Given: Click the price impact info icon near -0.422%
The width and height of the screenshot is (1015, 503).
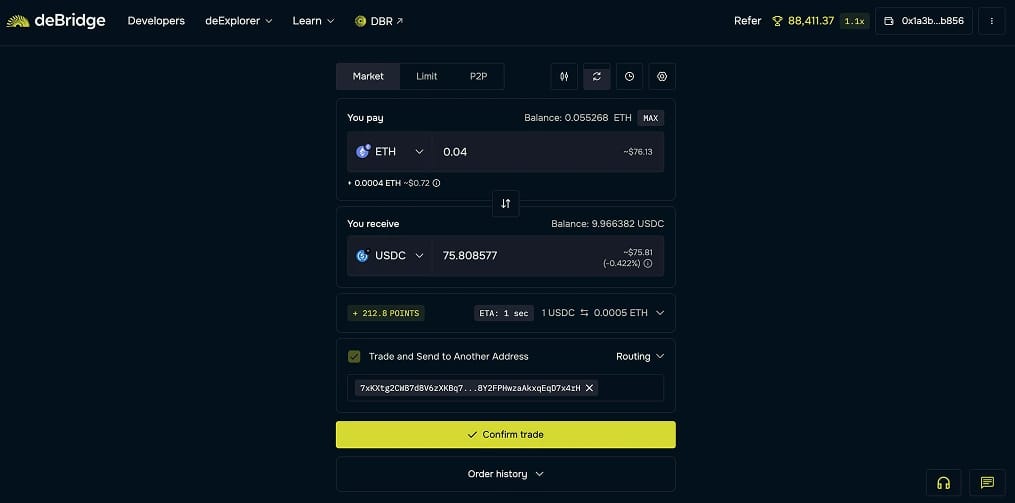Looking at the screenshot, I should 647,263.
